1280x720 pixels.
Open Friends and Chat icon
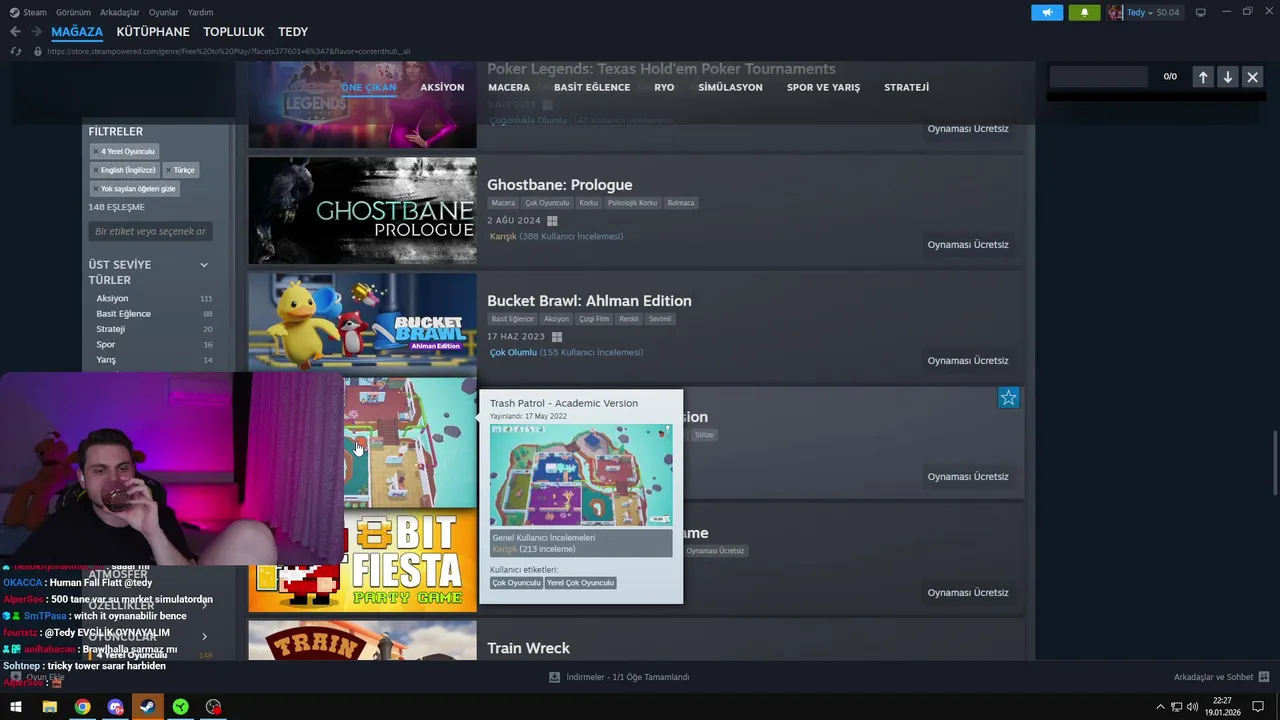pos(1264,677)
